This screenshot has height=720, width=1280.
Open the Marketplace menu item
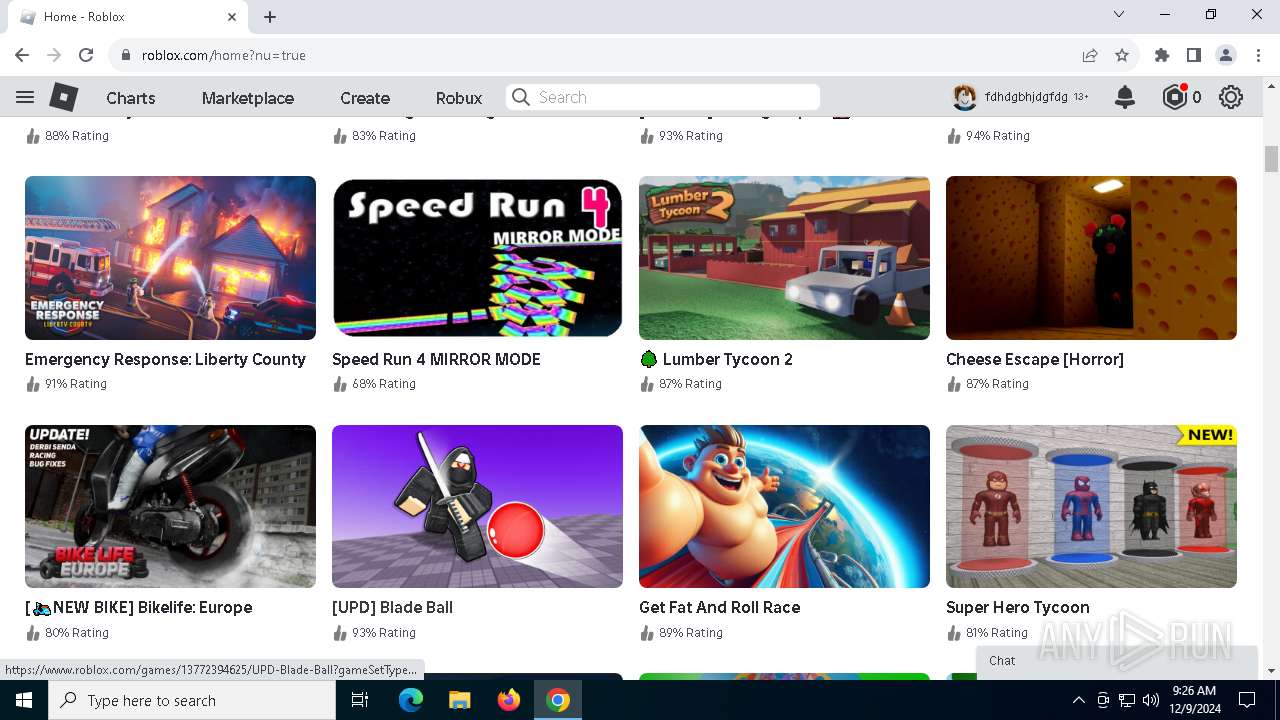click(x=248, y=98)
